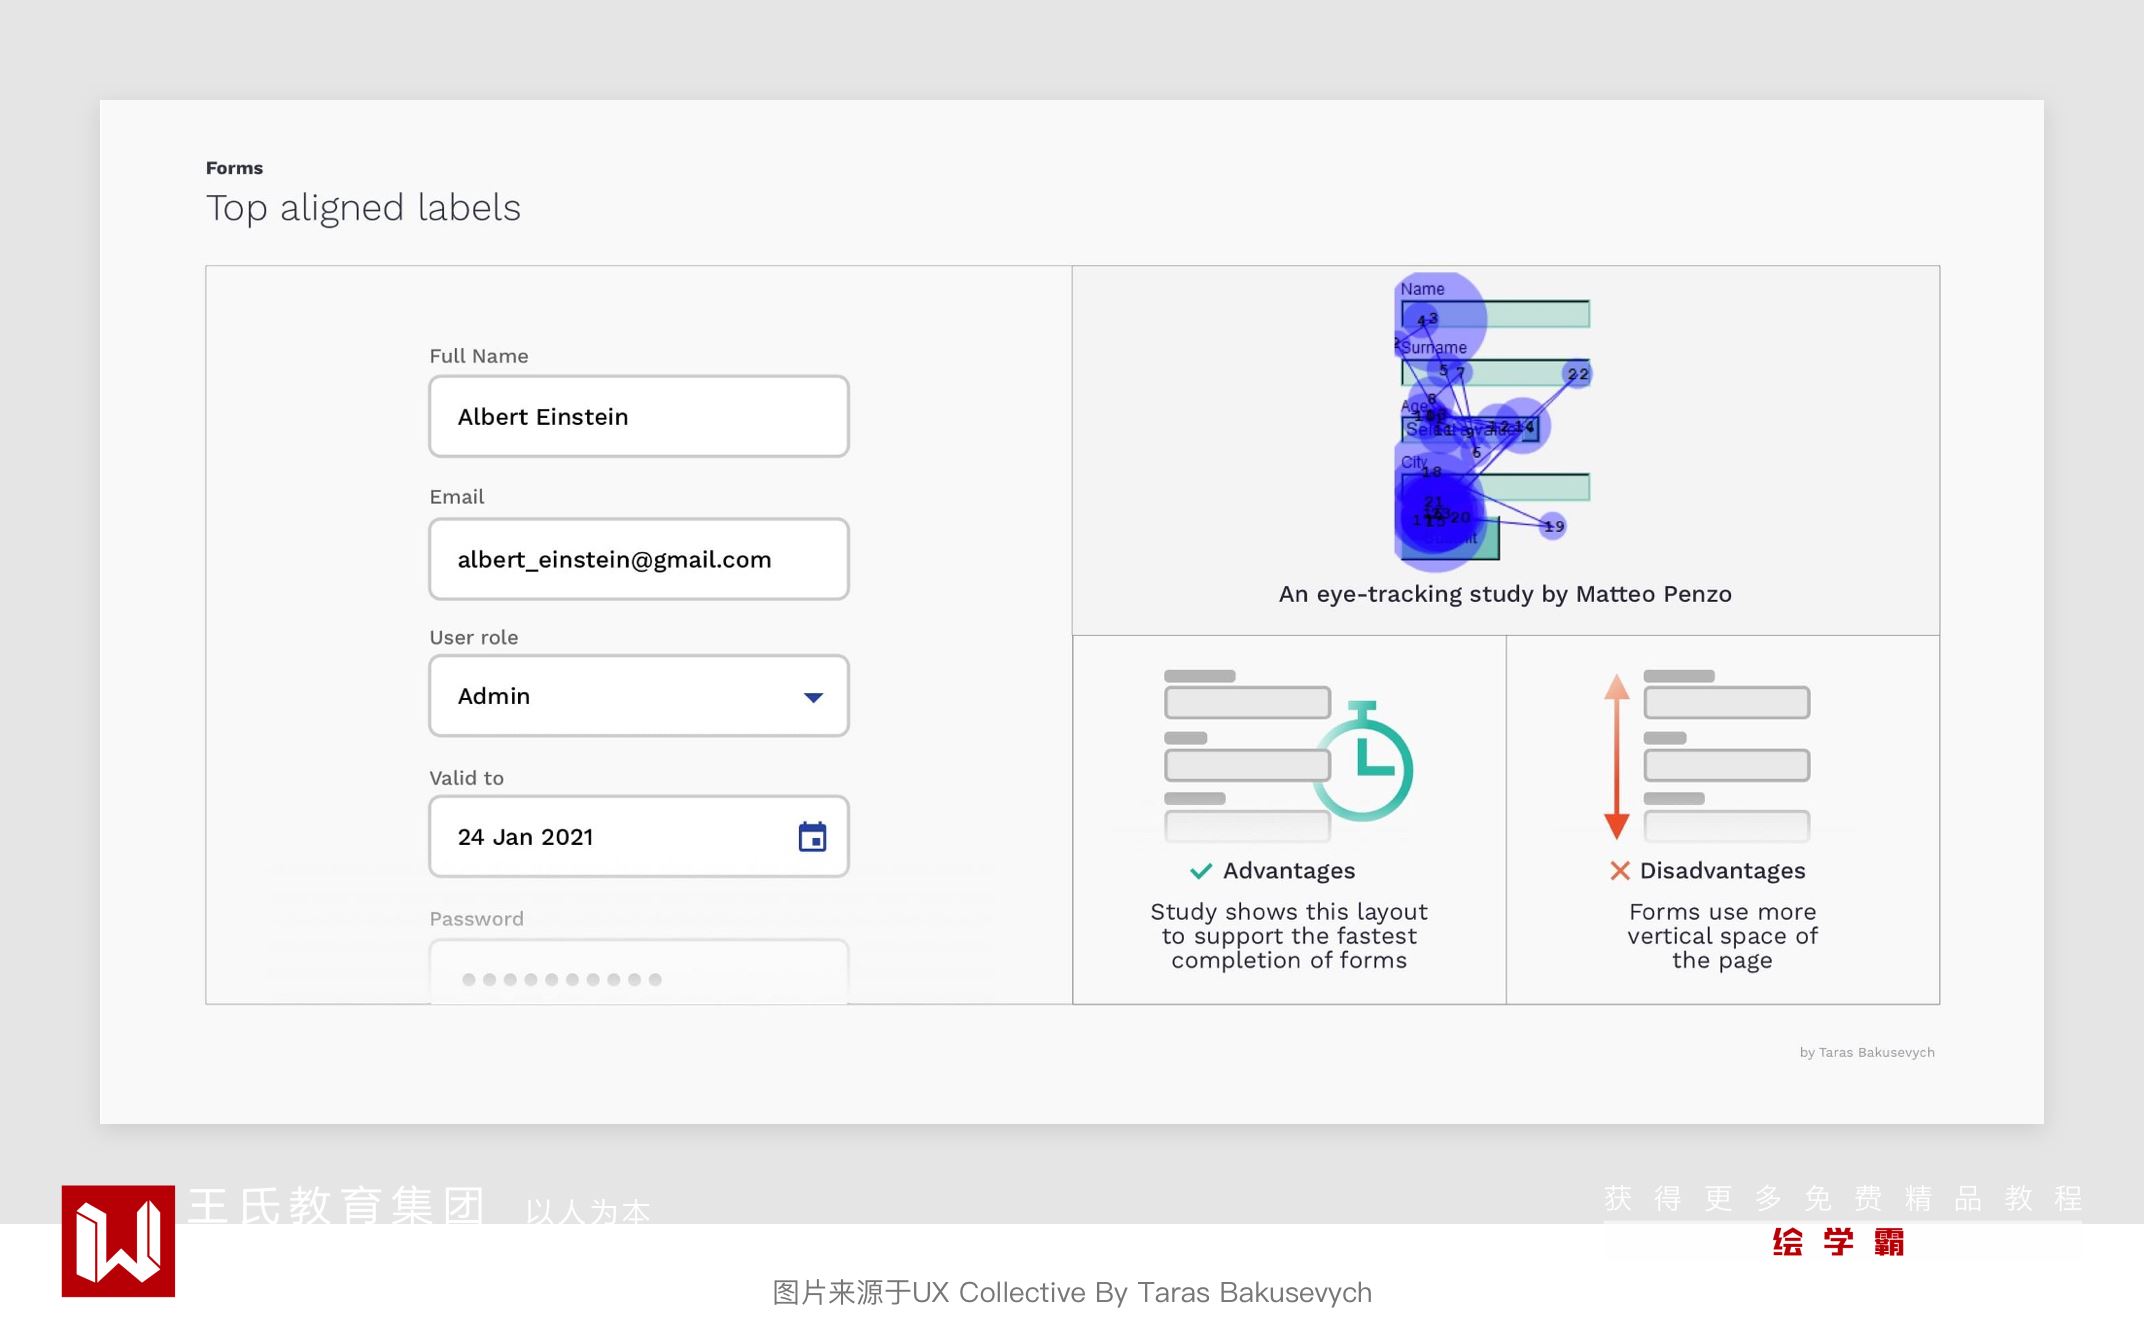
Task: Open the calendar icon in Valid to field
Action: 812,837
